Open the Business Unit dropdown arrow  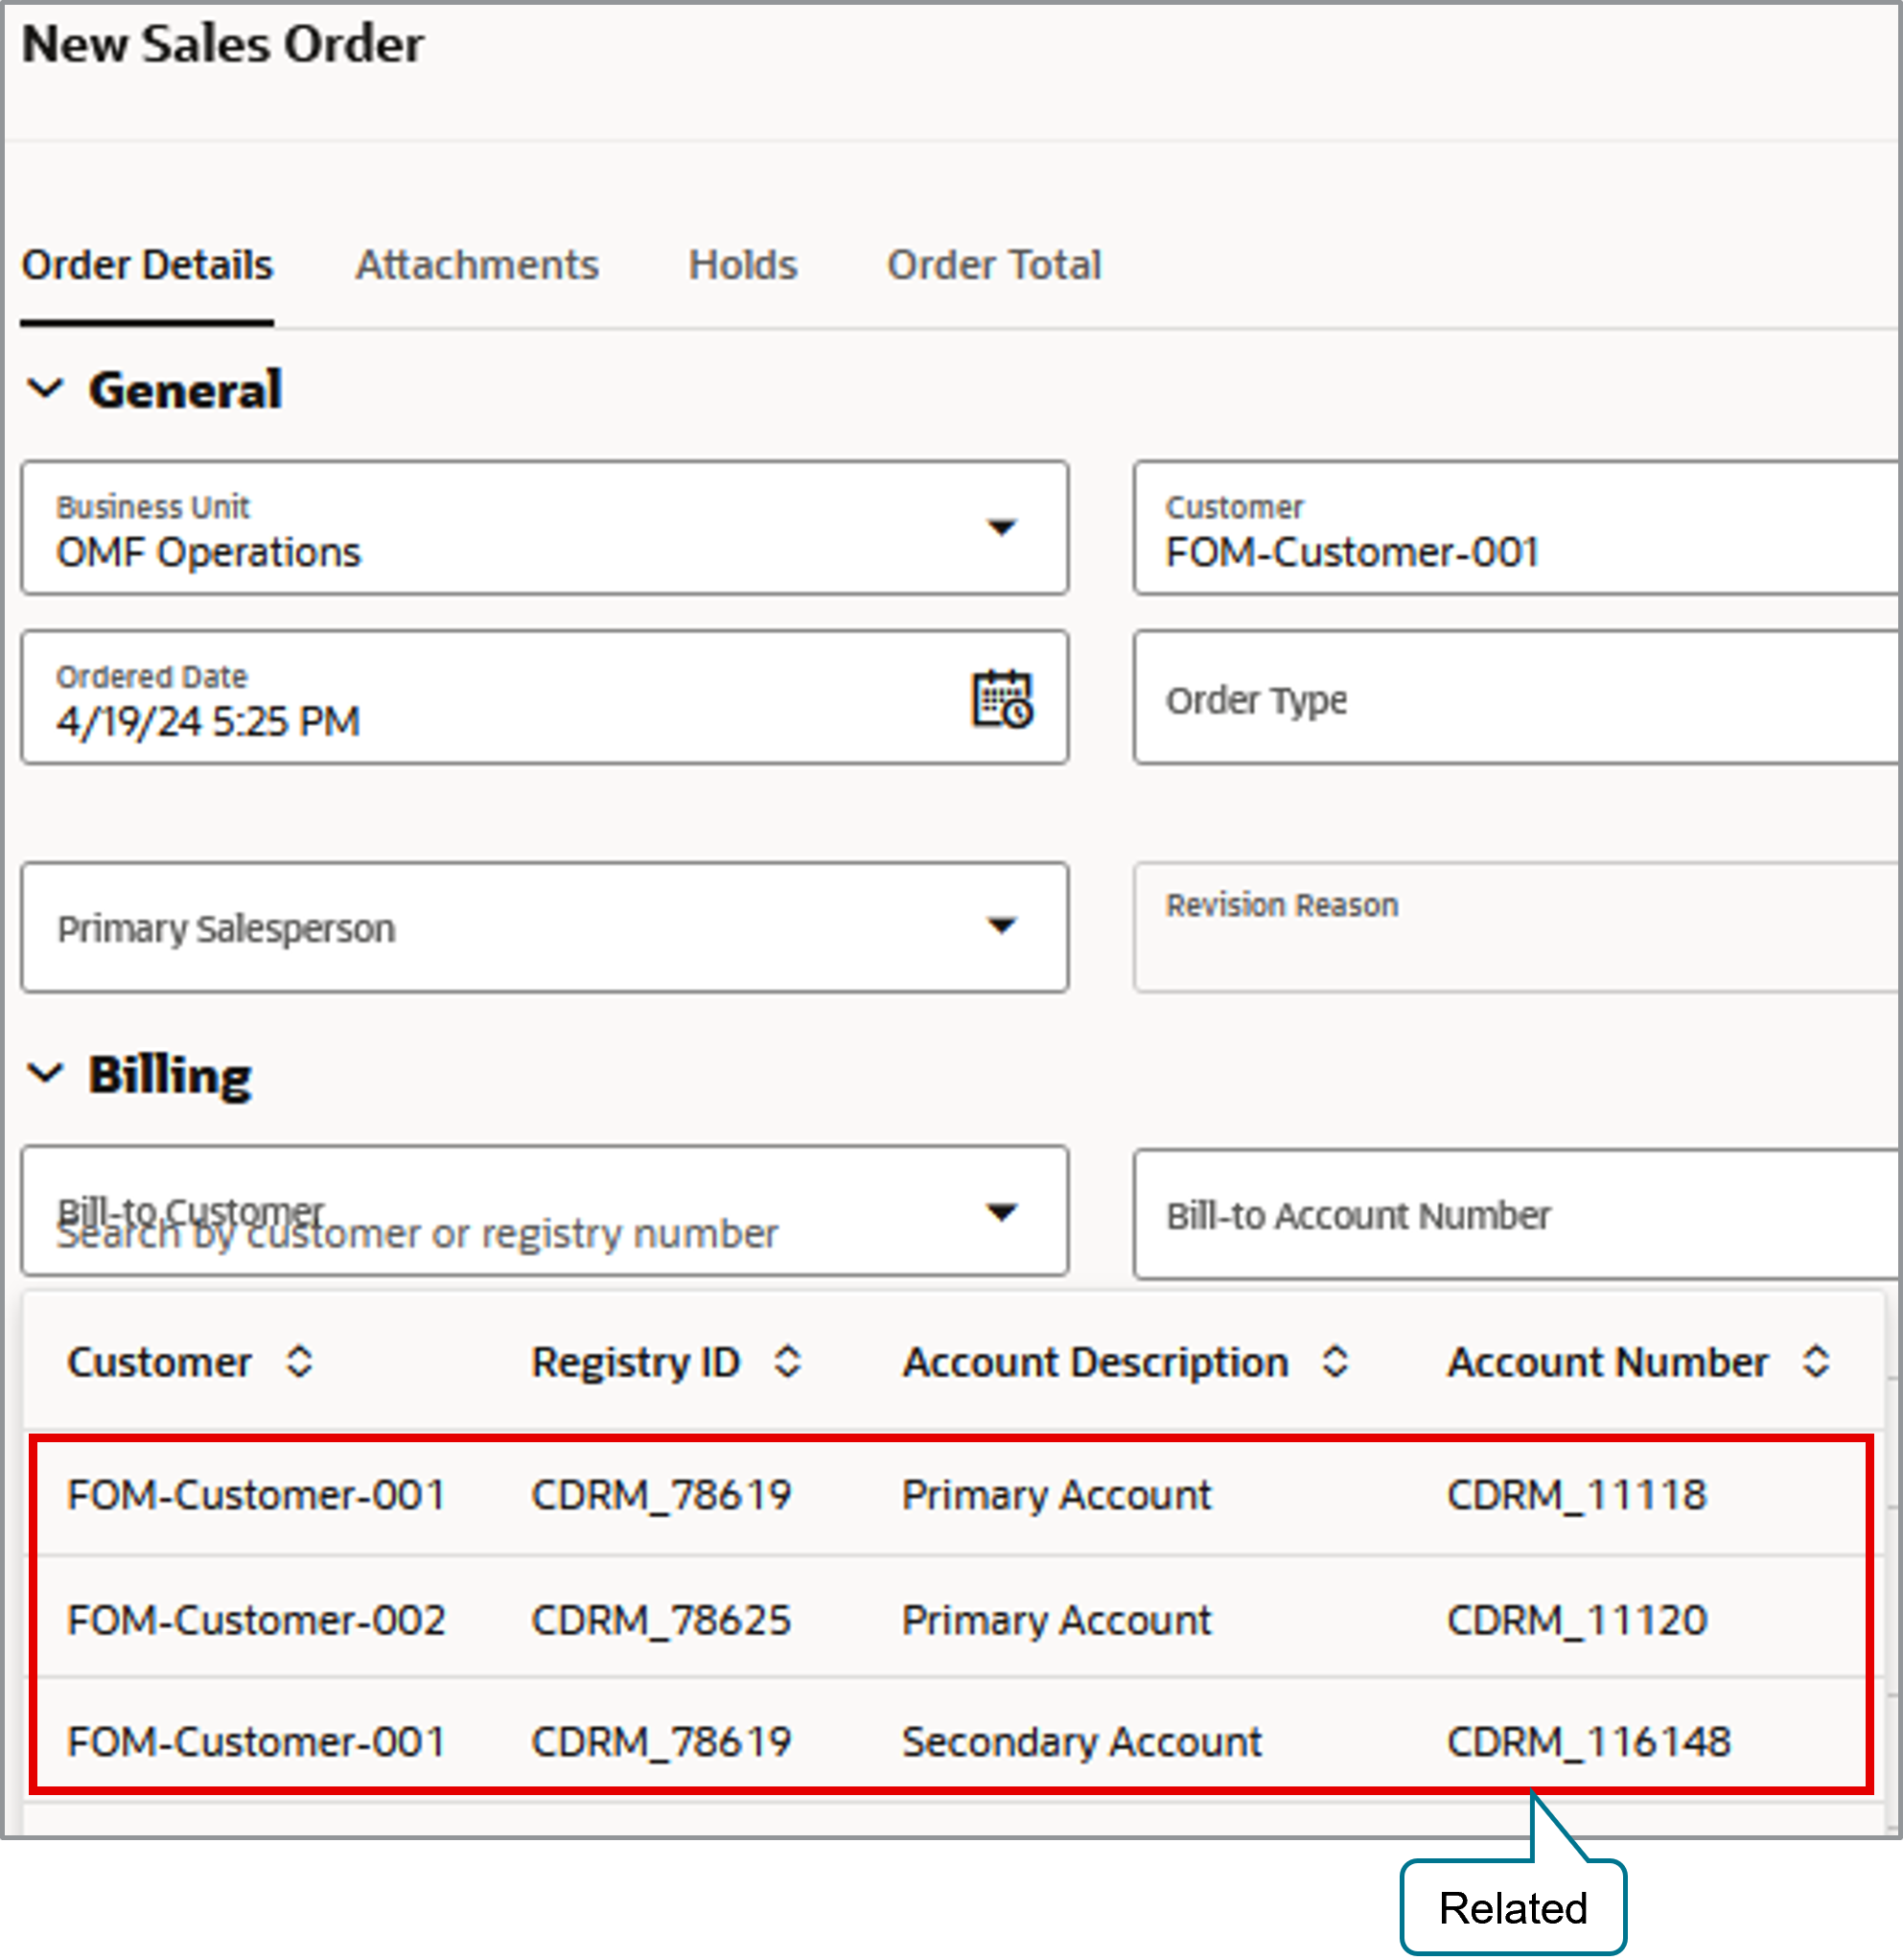pyautogui.click(x=1001, y=528)
